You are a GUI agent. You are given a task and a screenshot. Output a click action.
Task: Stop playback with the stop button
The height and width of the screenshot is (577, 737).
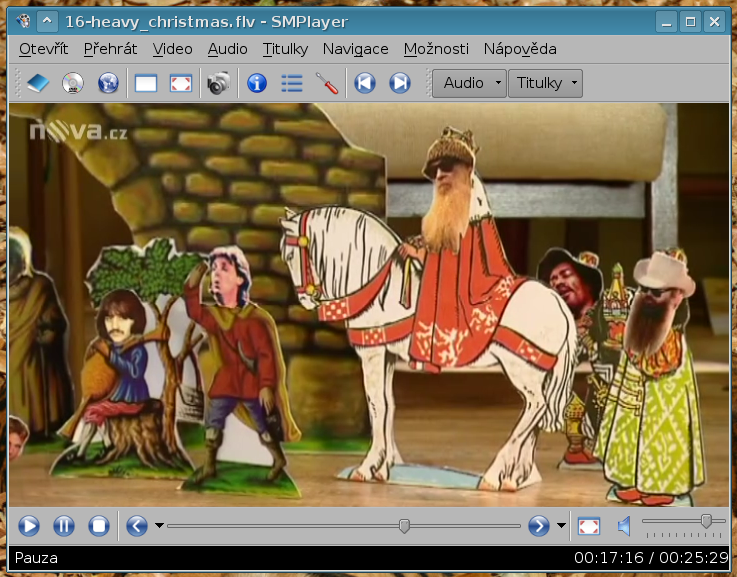click(x=98, y=525)
